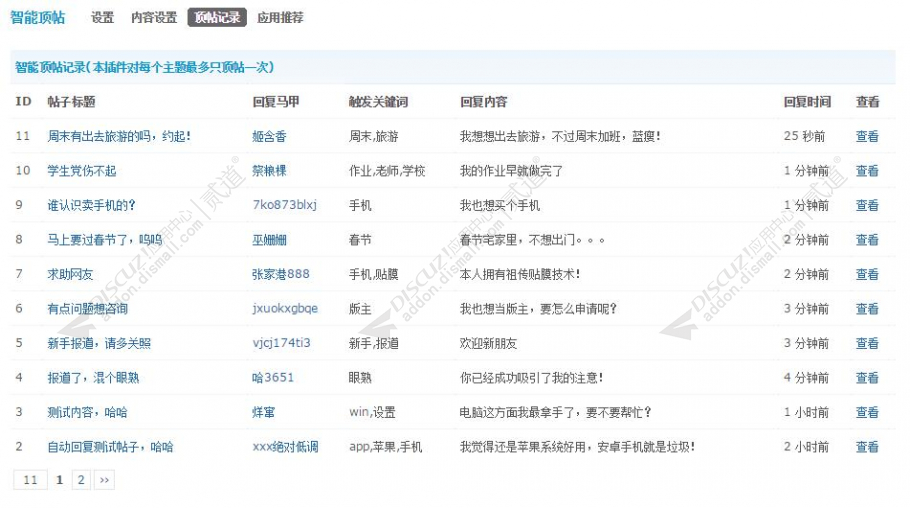This screenshot has width=910, height=508.
Task: Click keyword cell 新手,报道
Action: click(373, 343)
